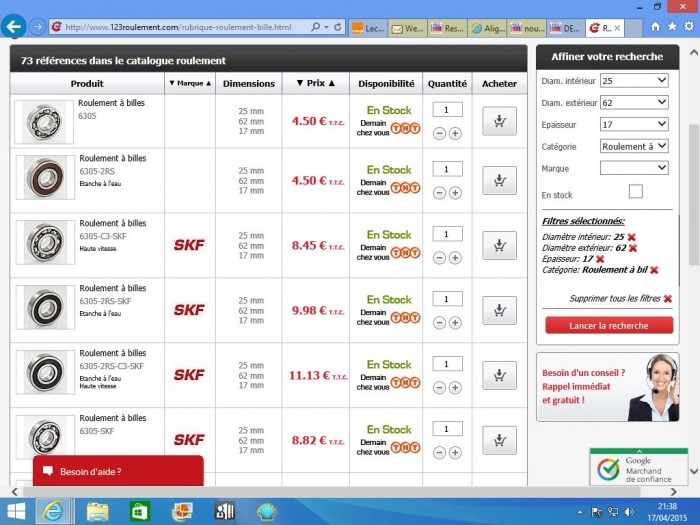Add the 6305 bearing to cart
Screen dimensions: 700x525
[x=499, y=121]
